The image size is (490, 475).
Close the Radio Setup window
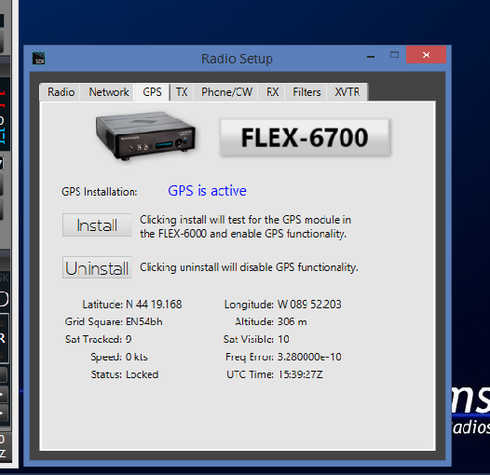426,55
